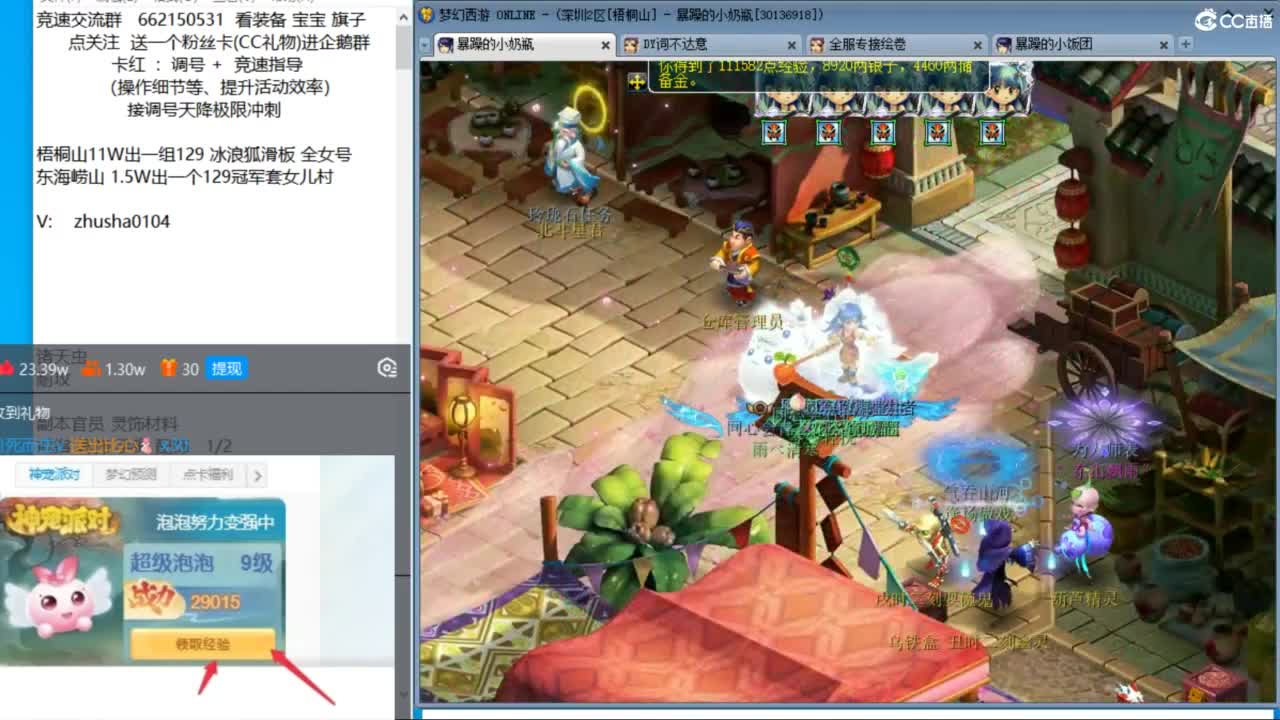The height and width of the screenshot is (720, 1280).
Task: Click the pink winged pet image
Action: coord(57,600)
